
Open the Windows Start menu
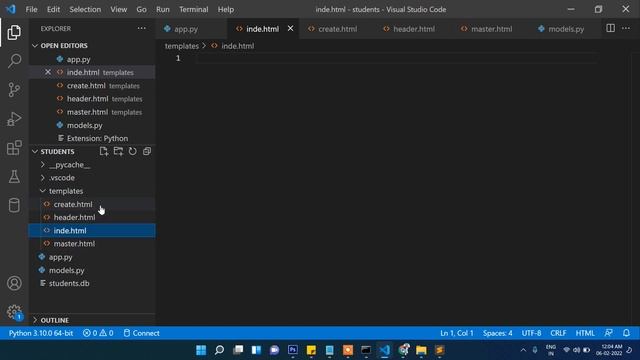point(201,350)
